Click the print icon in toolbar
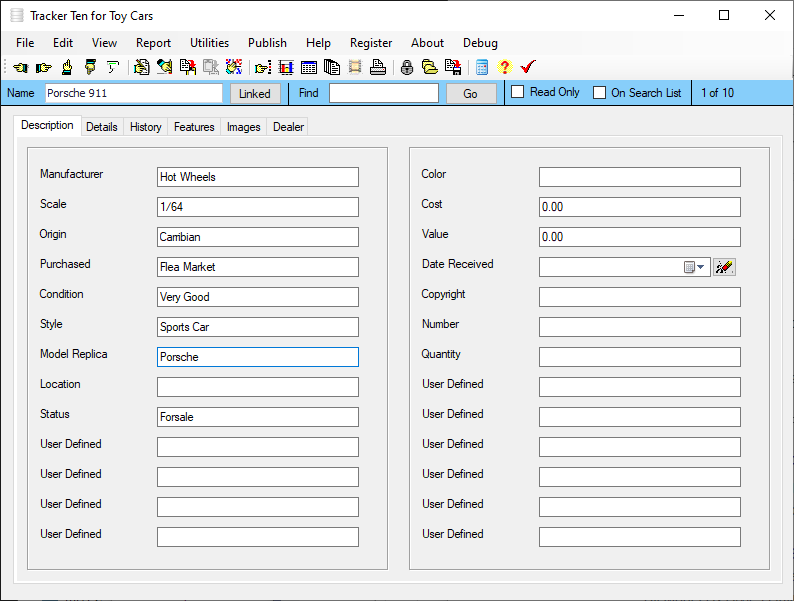794x601 pixels. pos(378,68)
